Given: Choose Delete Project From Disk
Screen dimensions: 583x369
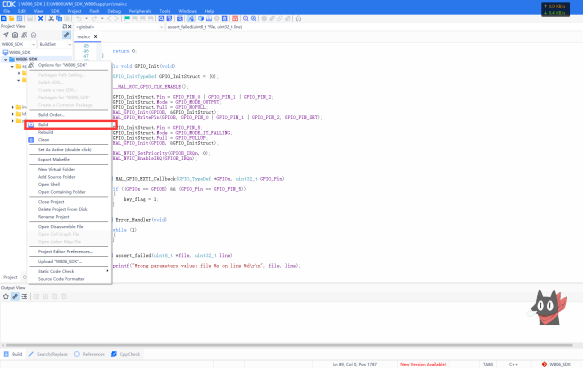Looking at the screenshot, I should (69, 209).
